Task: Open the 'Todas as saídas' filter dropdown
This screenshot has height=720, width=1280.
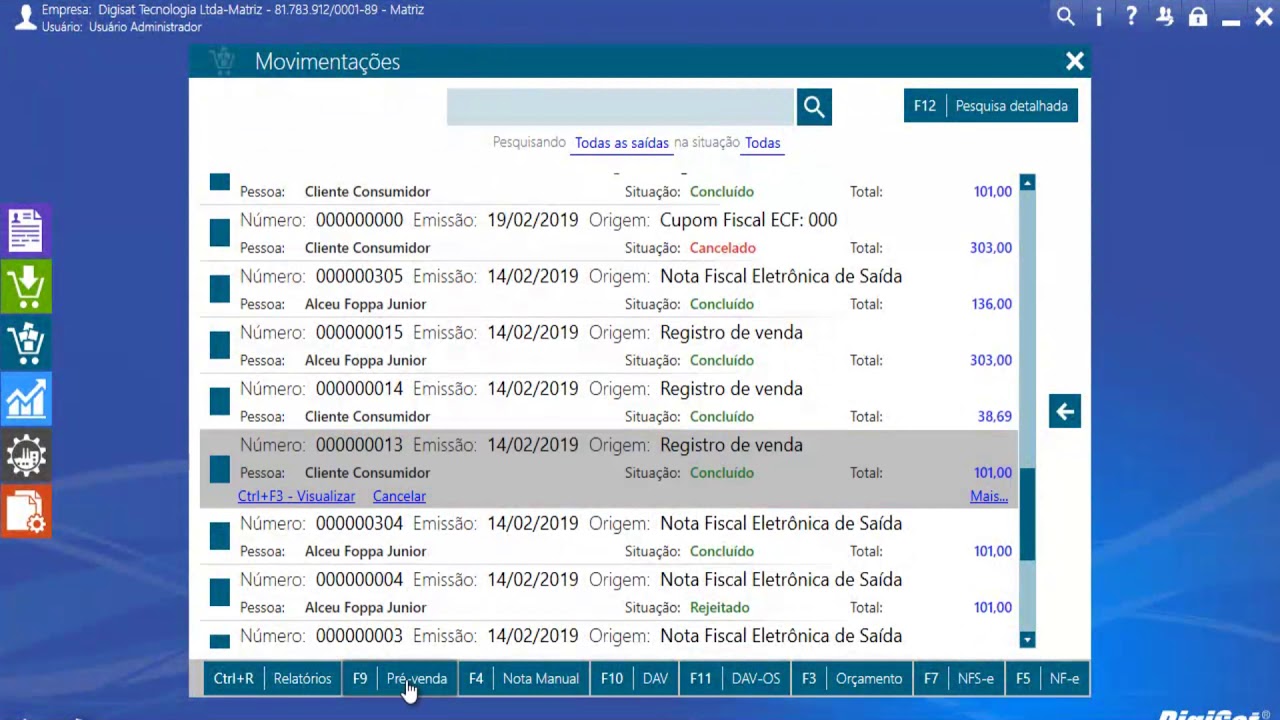Action: point(622,143)
